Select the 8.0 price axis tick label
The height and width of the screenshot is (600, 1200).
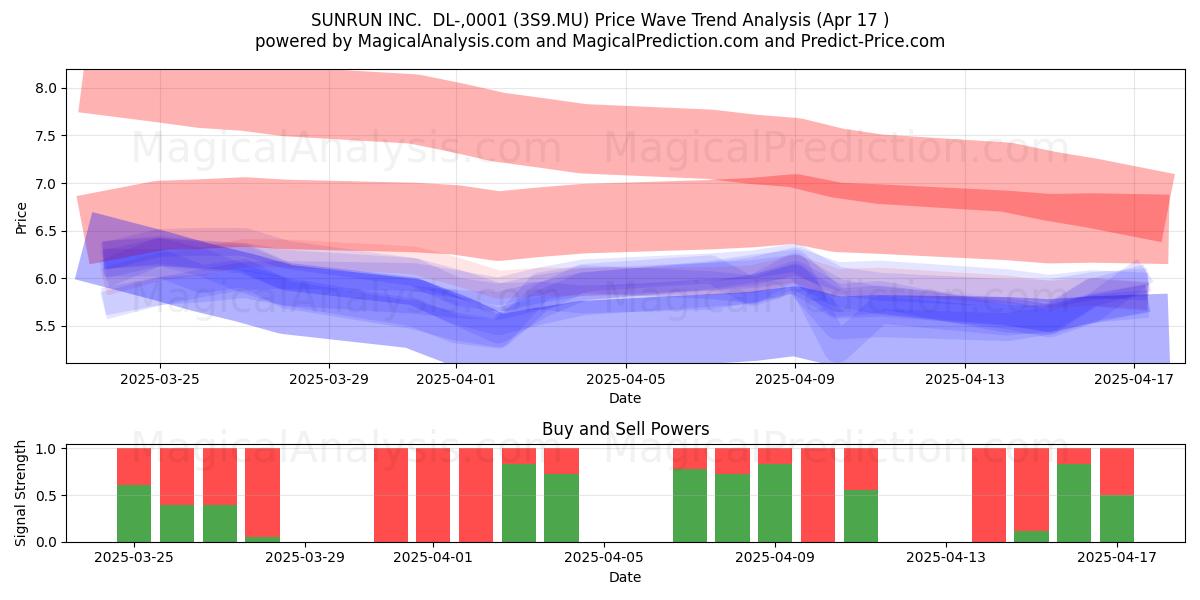coord(46,88)
